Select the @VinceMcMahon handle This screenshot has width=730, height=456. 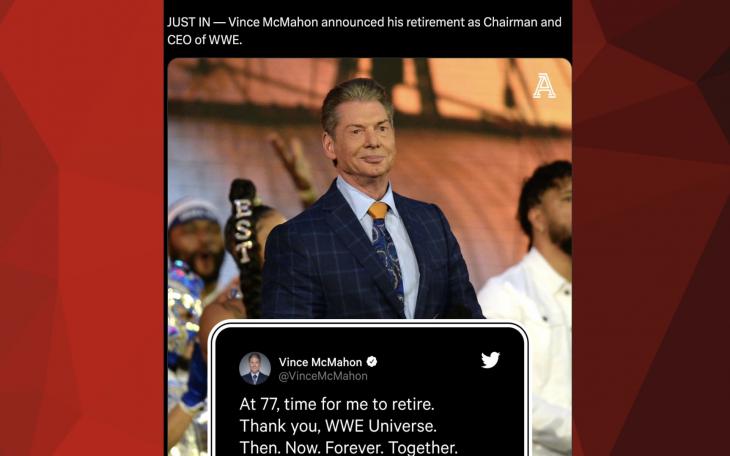[x=323, y=376]
